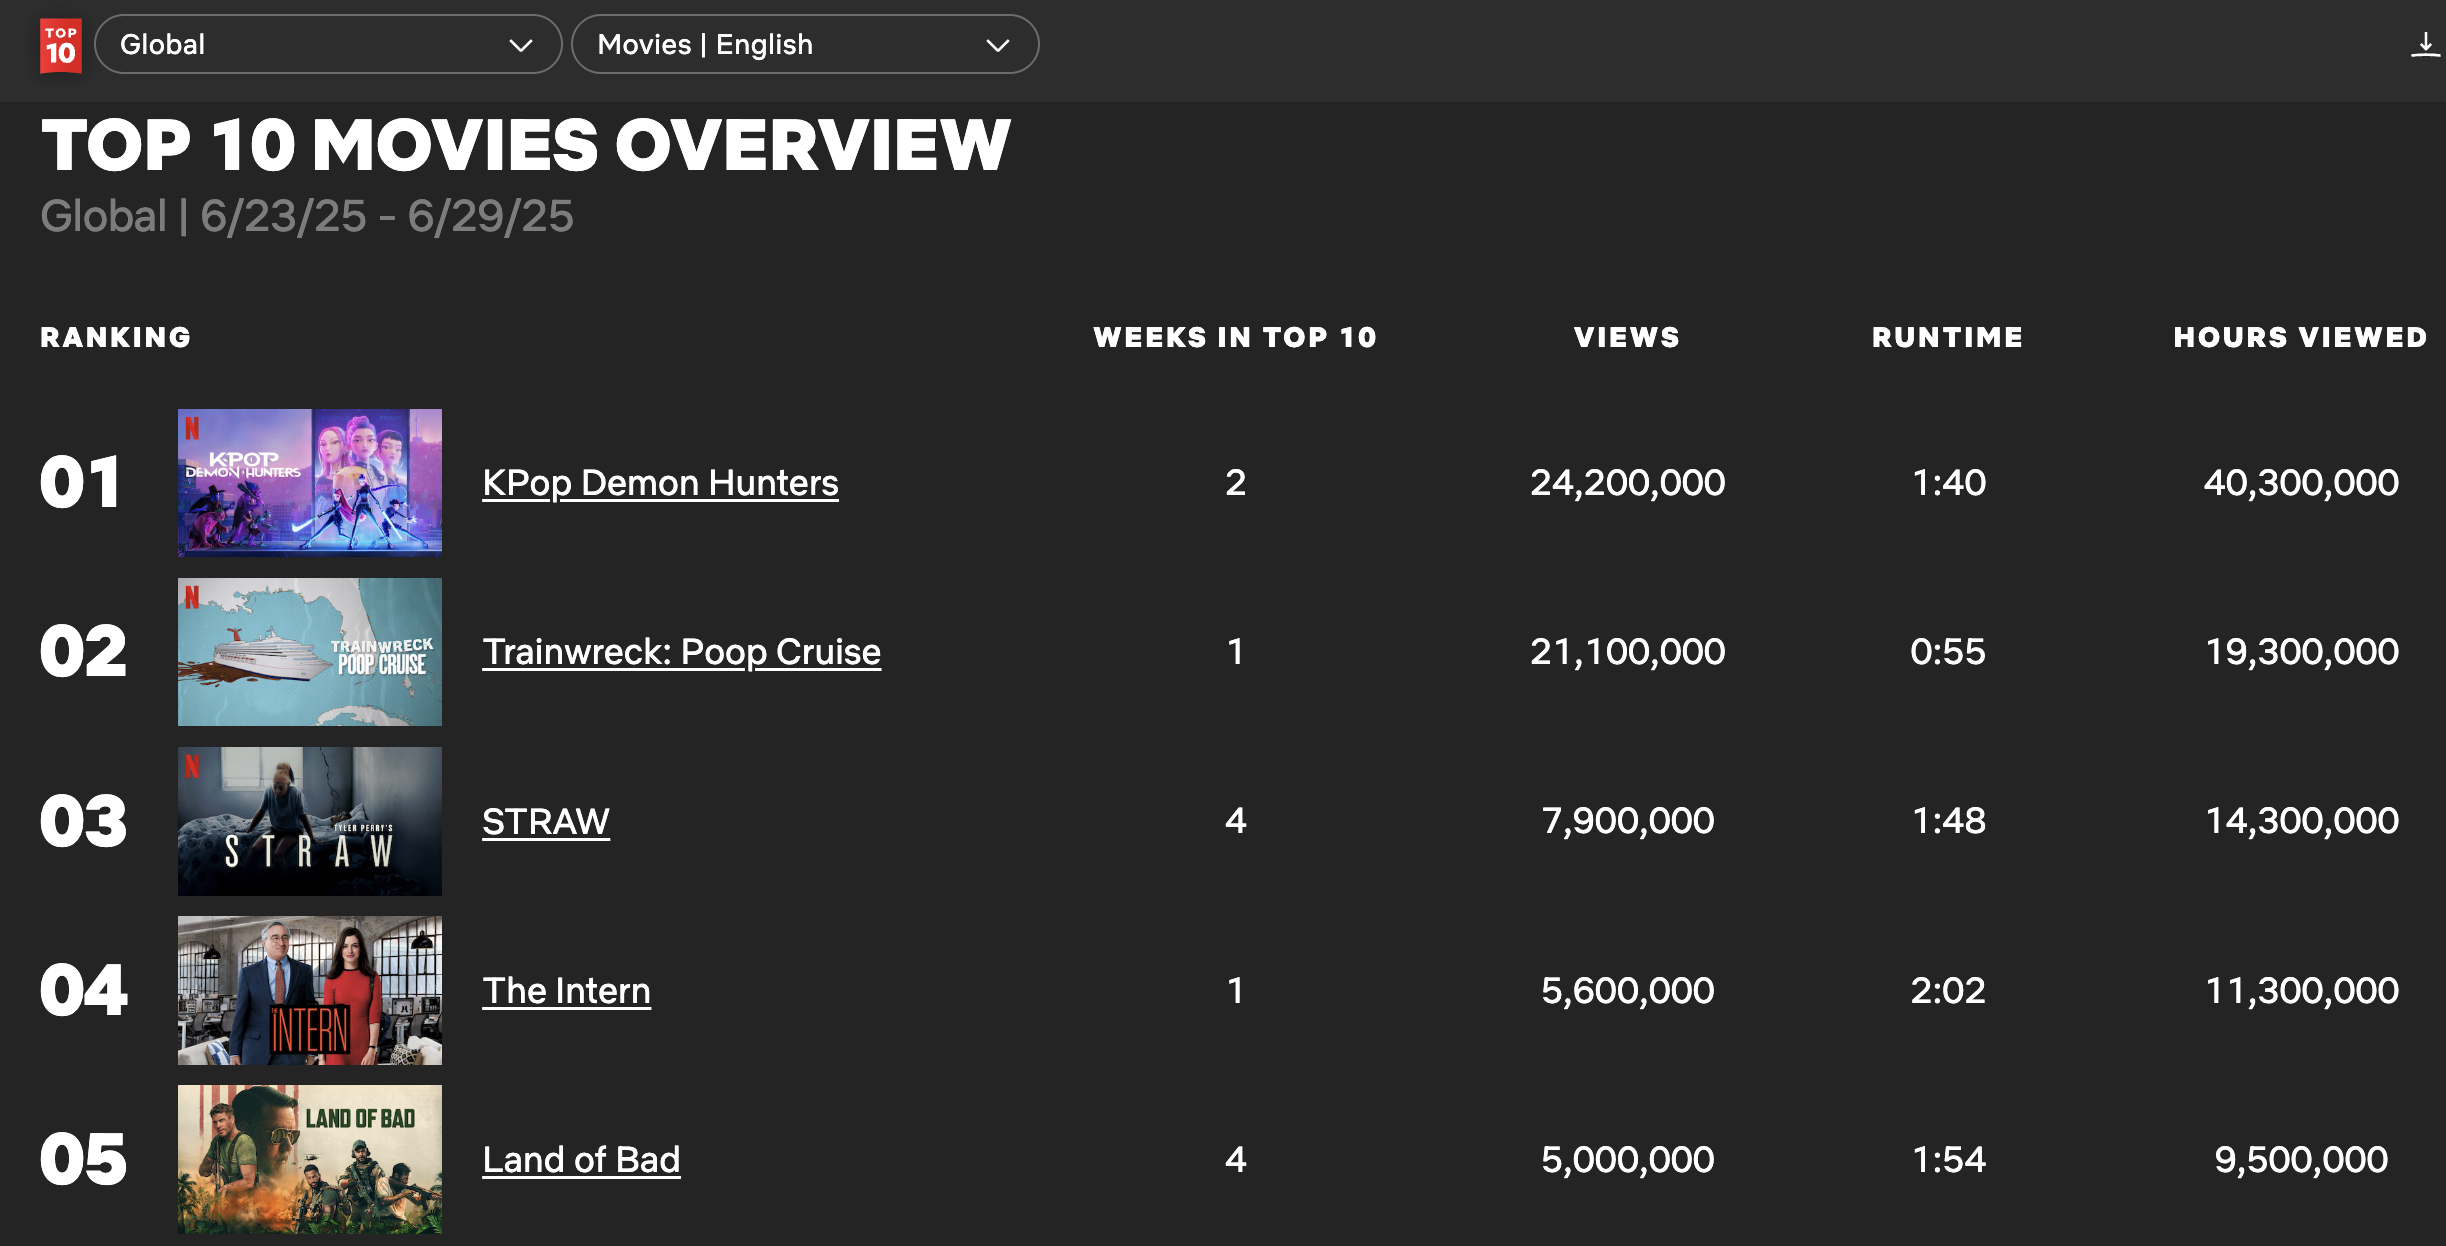Download the Top 10 data via download icon
Image resolution: width=2446 pixels, height=1246 pixels.
click(x=2425, y=45)
